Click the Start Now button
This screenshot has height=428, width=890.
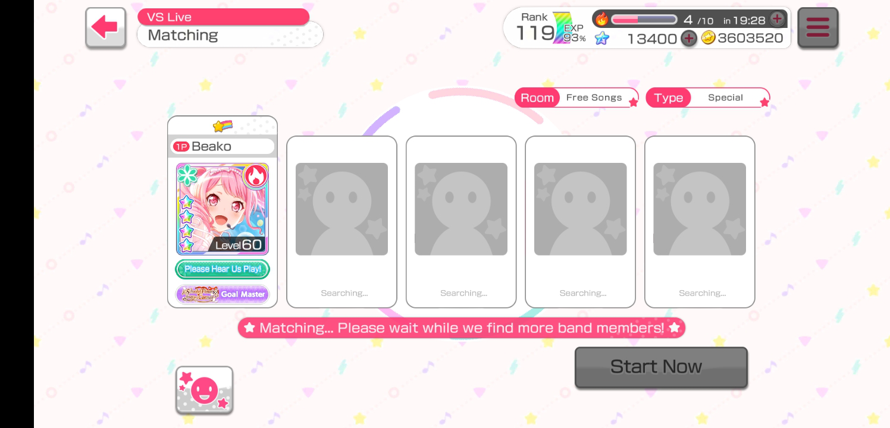click(661, 367)
